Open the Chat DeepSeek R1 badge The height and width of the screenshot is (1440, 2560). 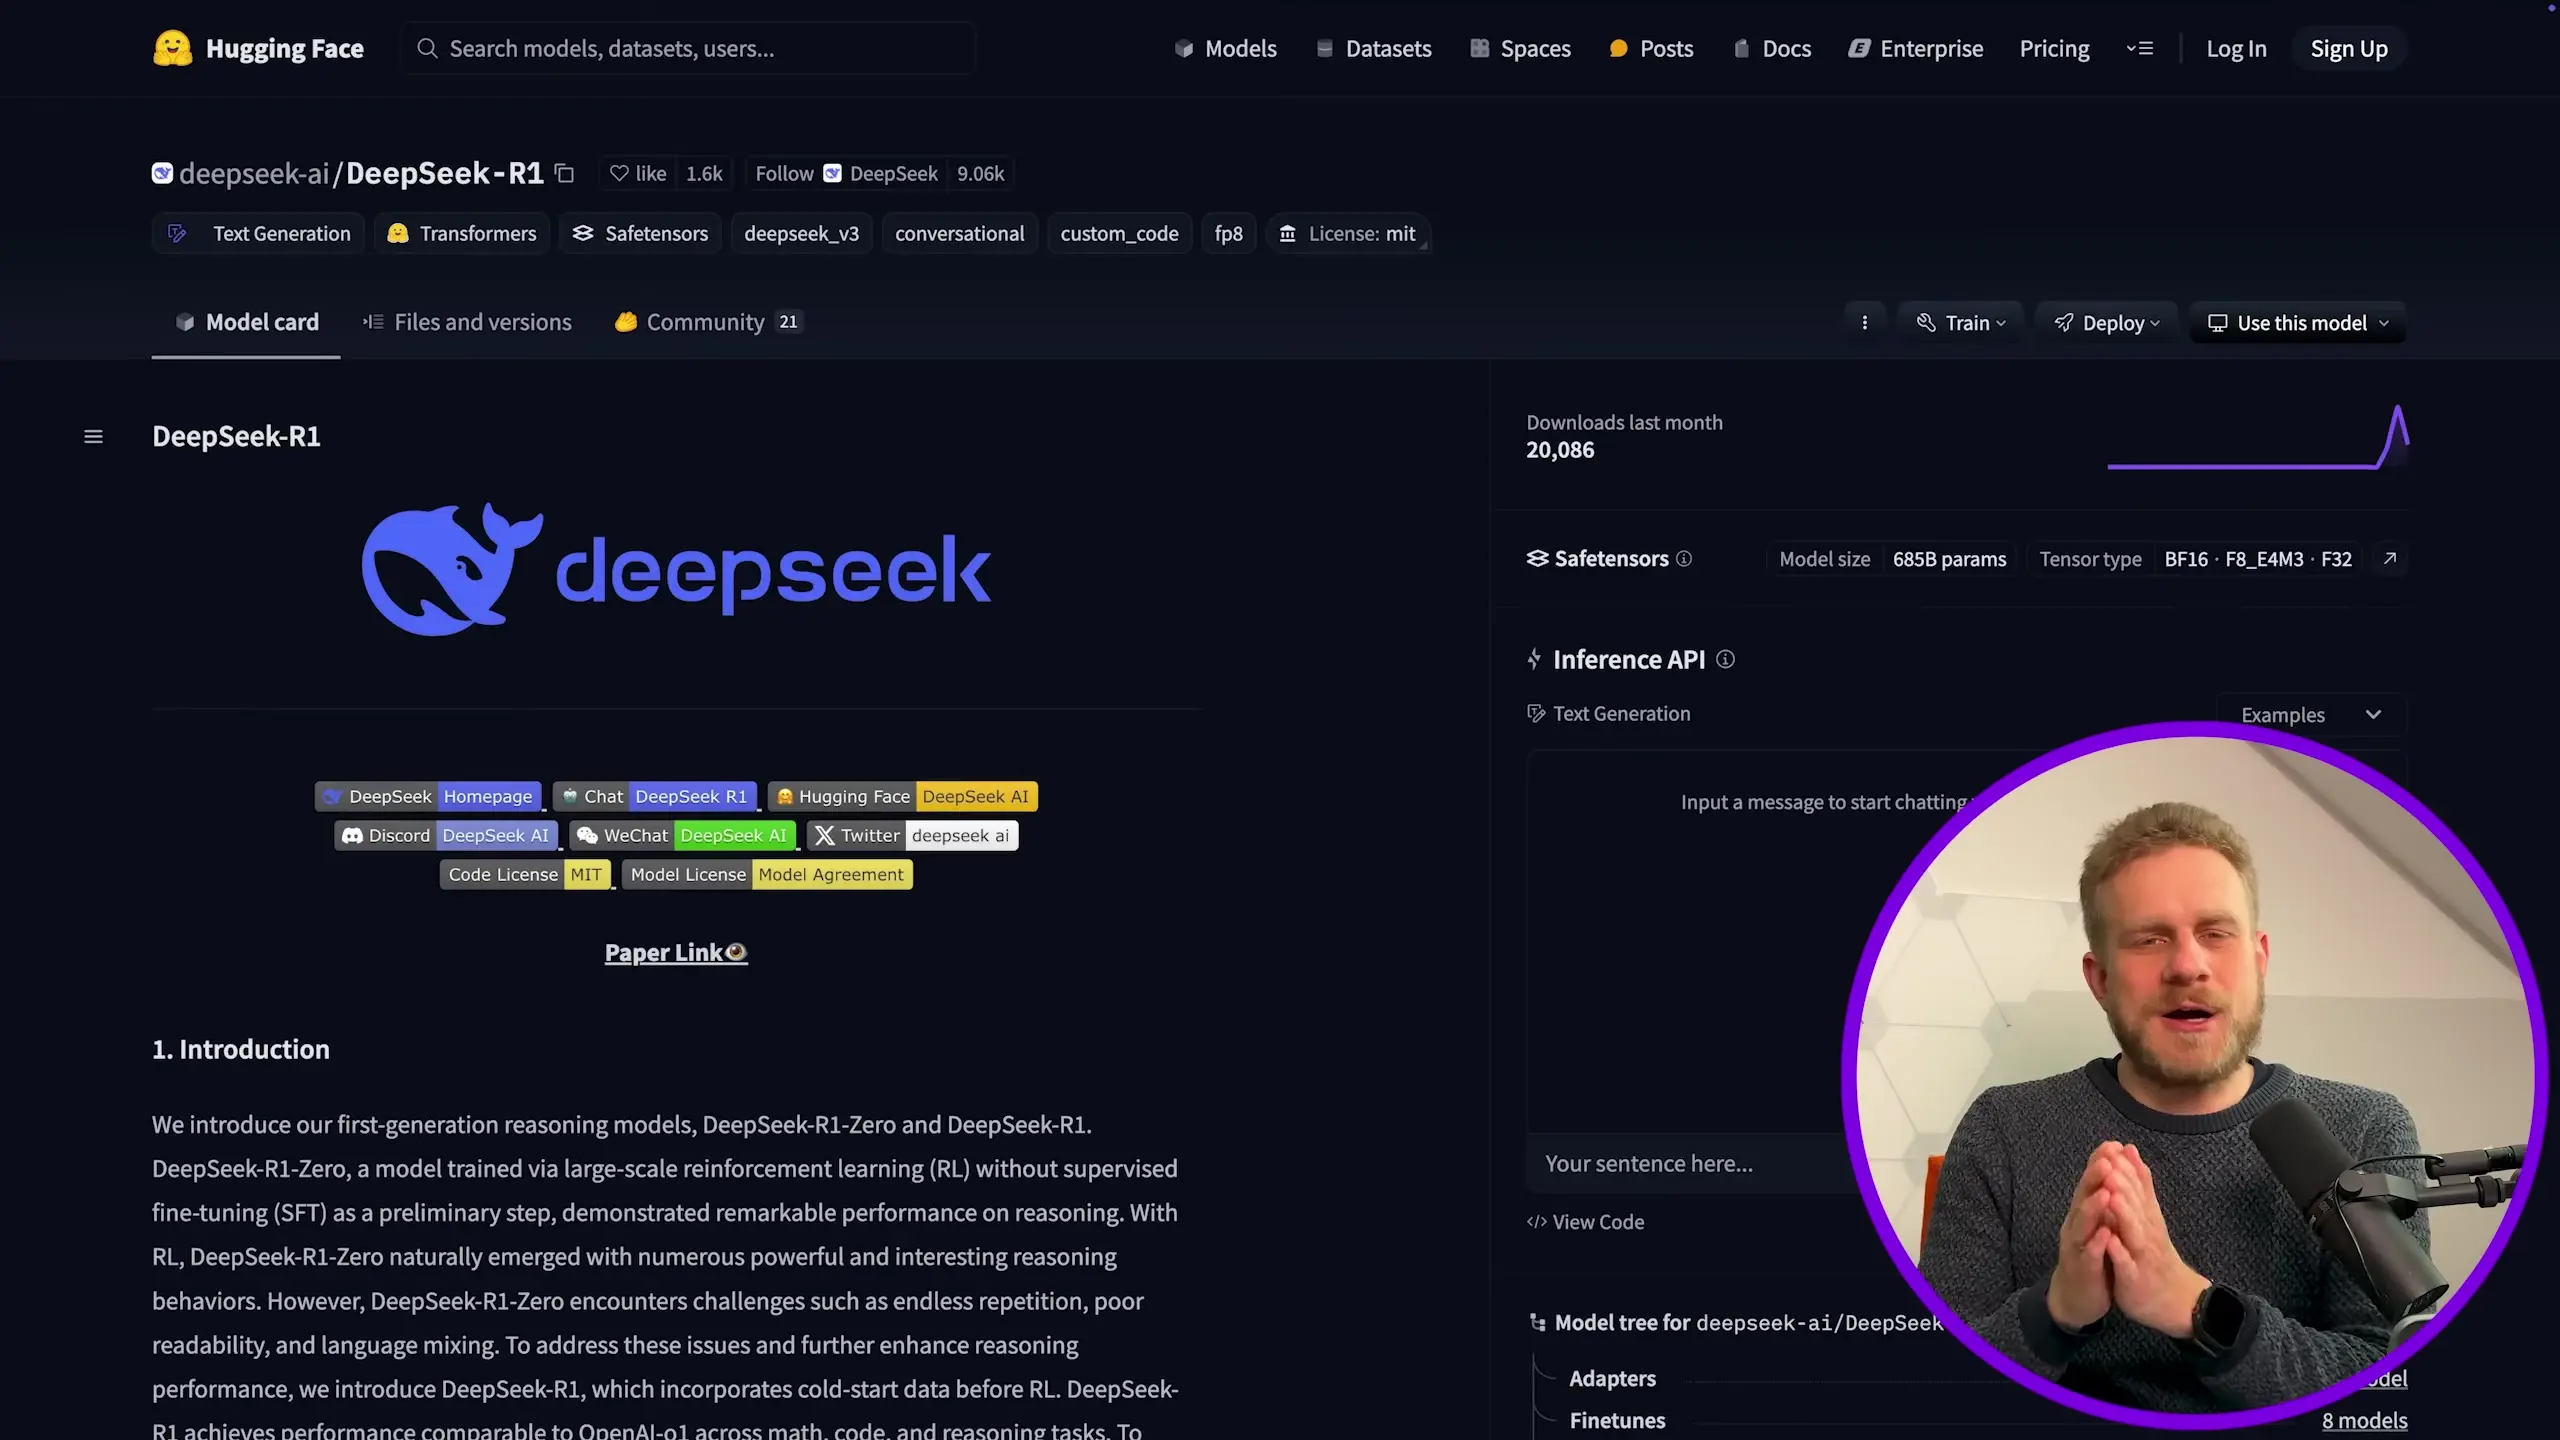coord(654,796)
